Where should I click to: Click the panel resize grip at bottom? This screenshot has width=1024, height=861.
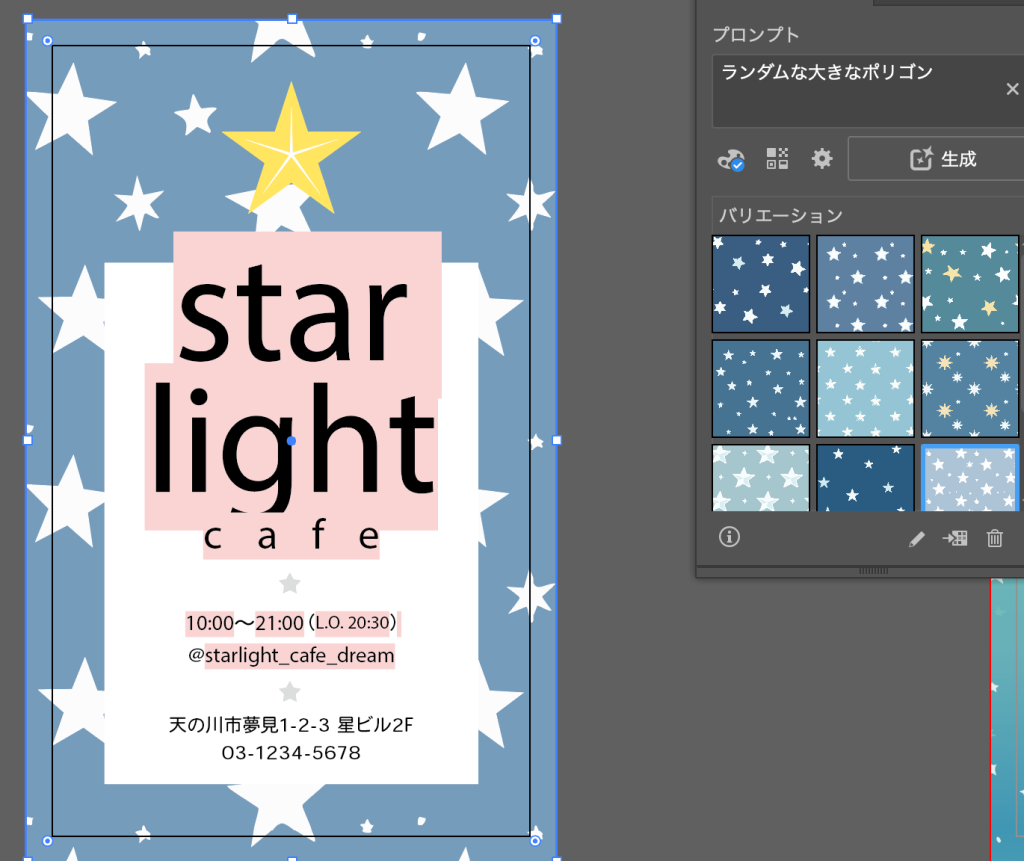(873, 571)
